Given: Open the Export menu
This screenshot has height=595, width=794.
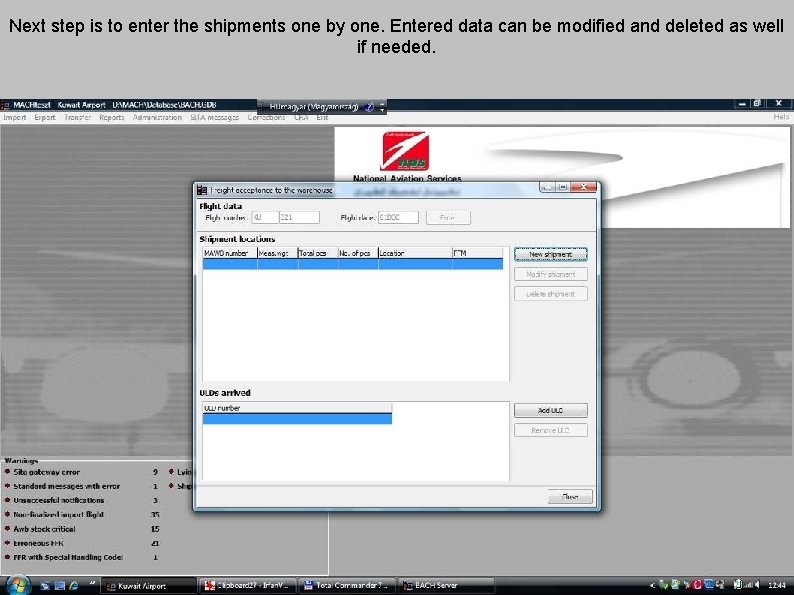Looking at the screenshot, I should 45,117.
